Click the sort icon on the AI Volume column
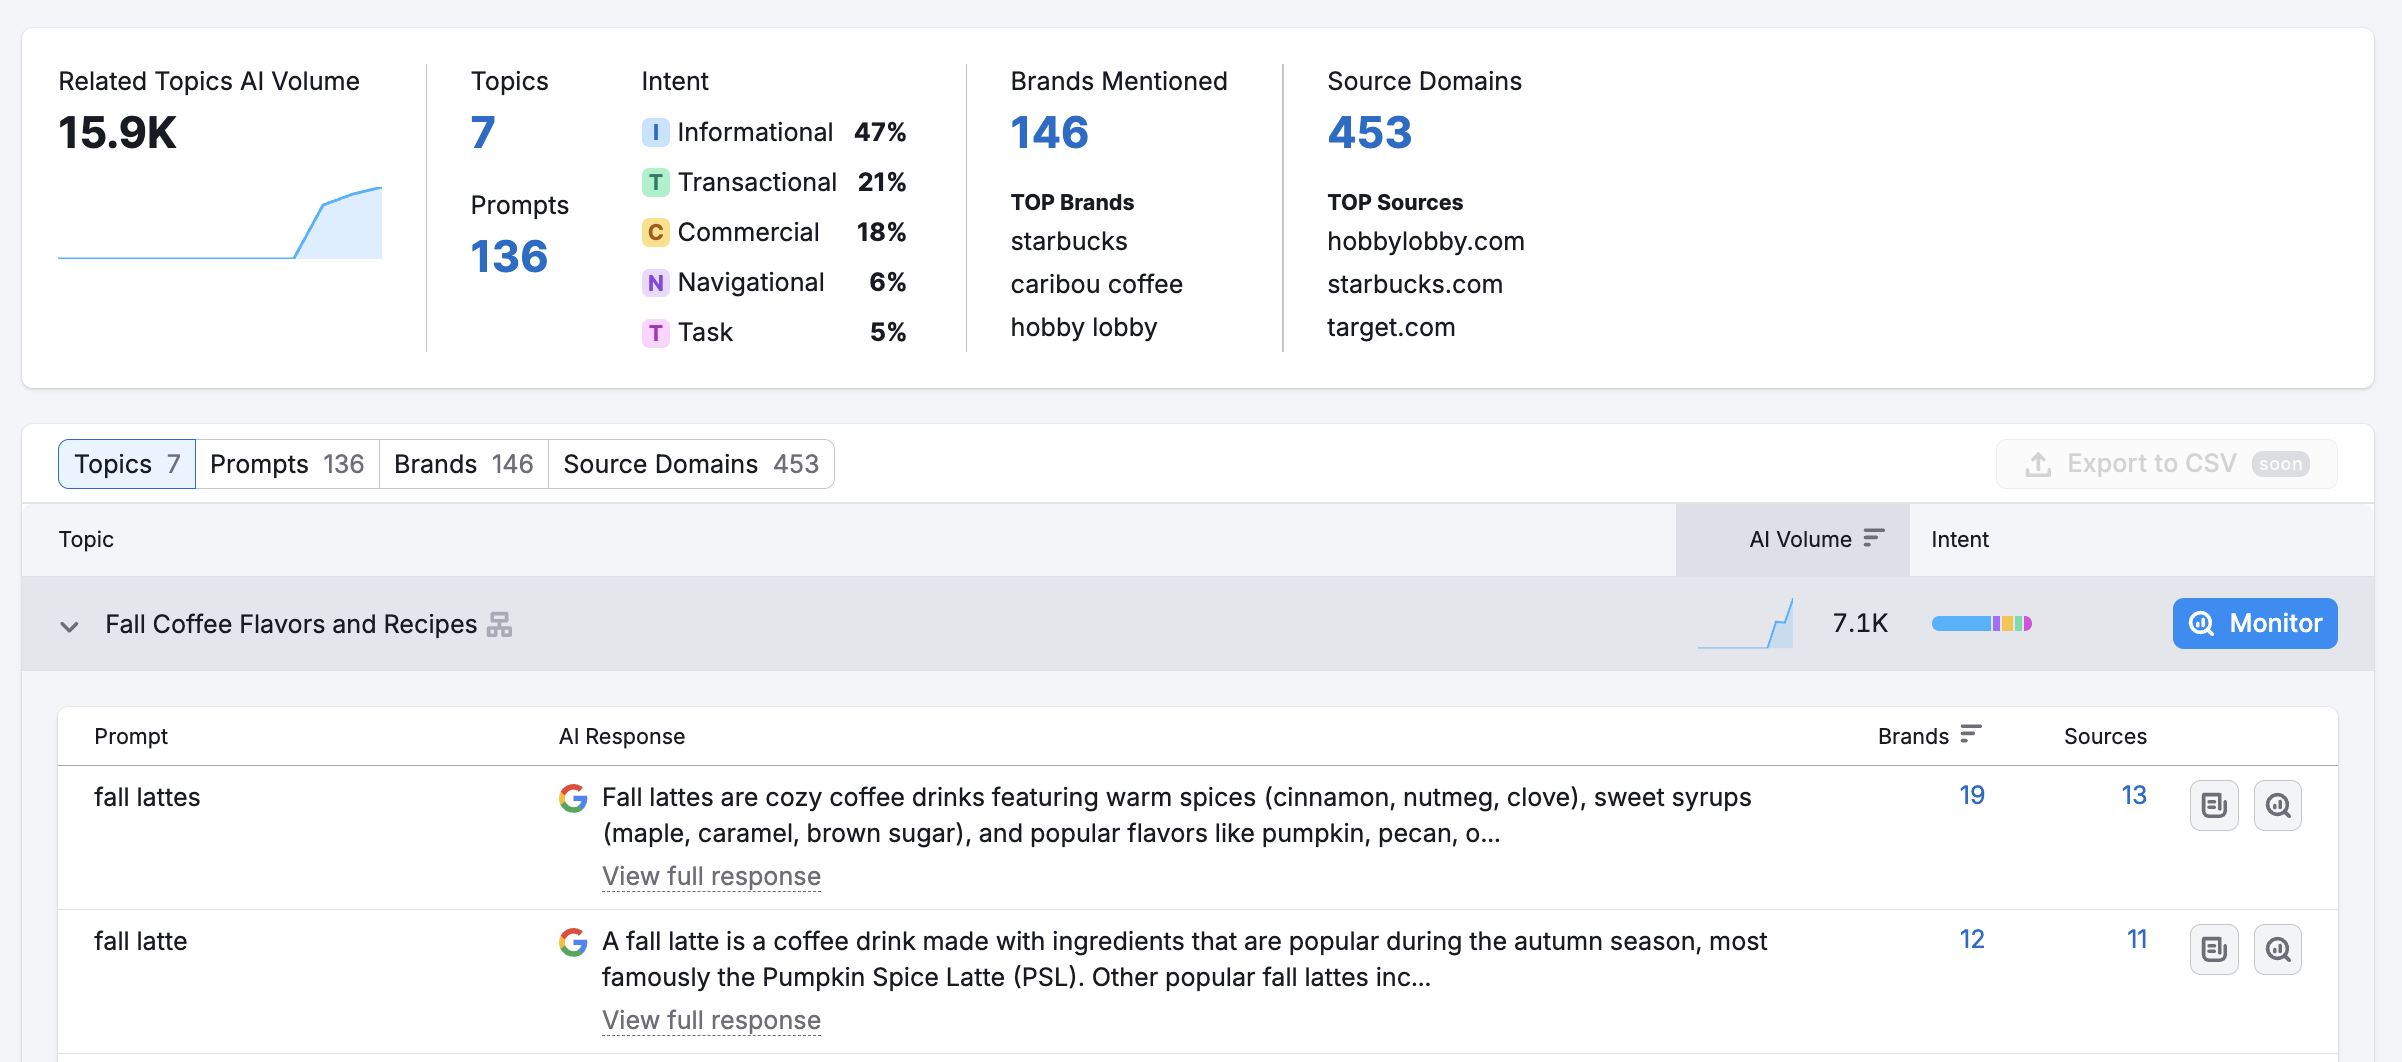This screenshot has height=1062, width=2402. click(x=1874, y=538)
